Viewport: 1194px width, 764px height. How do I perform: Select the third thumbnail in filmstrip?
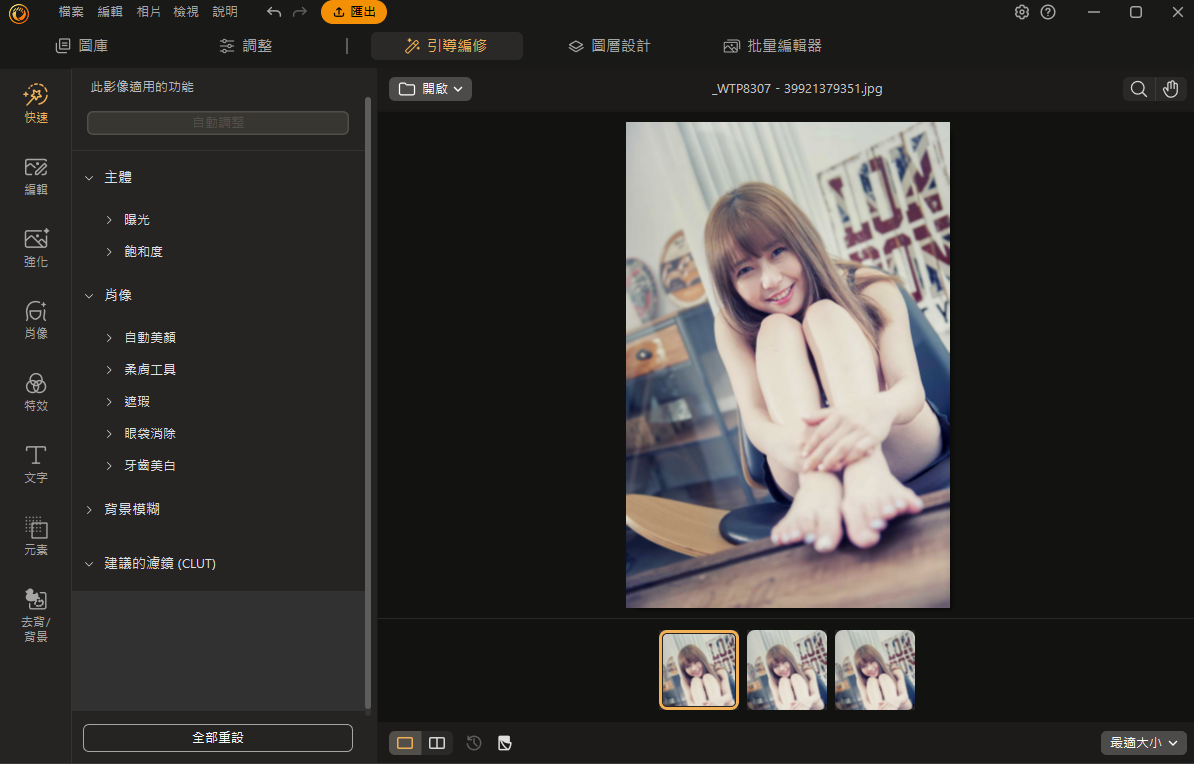[x=875, y=669]
